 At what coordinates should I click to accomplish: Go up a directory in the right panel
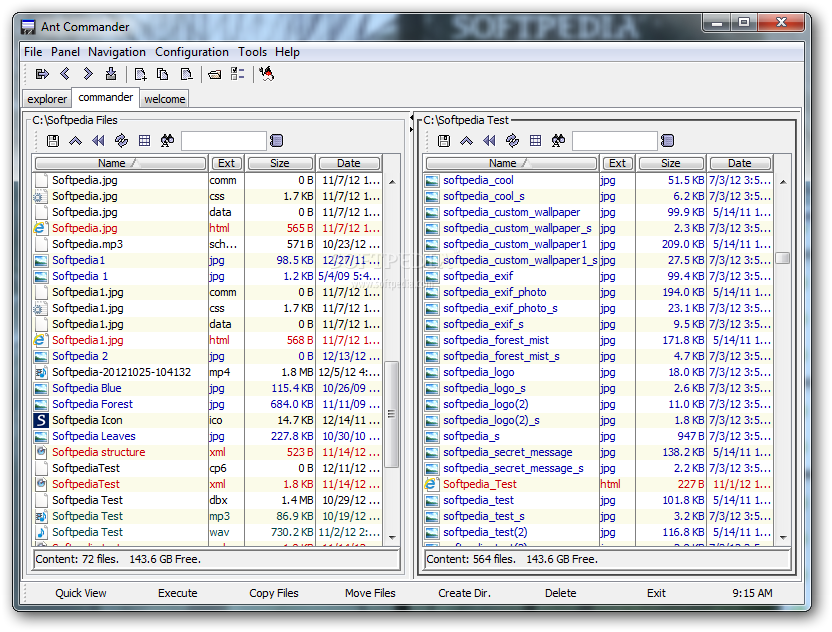point(466,141)
